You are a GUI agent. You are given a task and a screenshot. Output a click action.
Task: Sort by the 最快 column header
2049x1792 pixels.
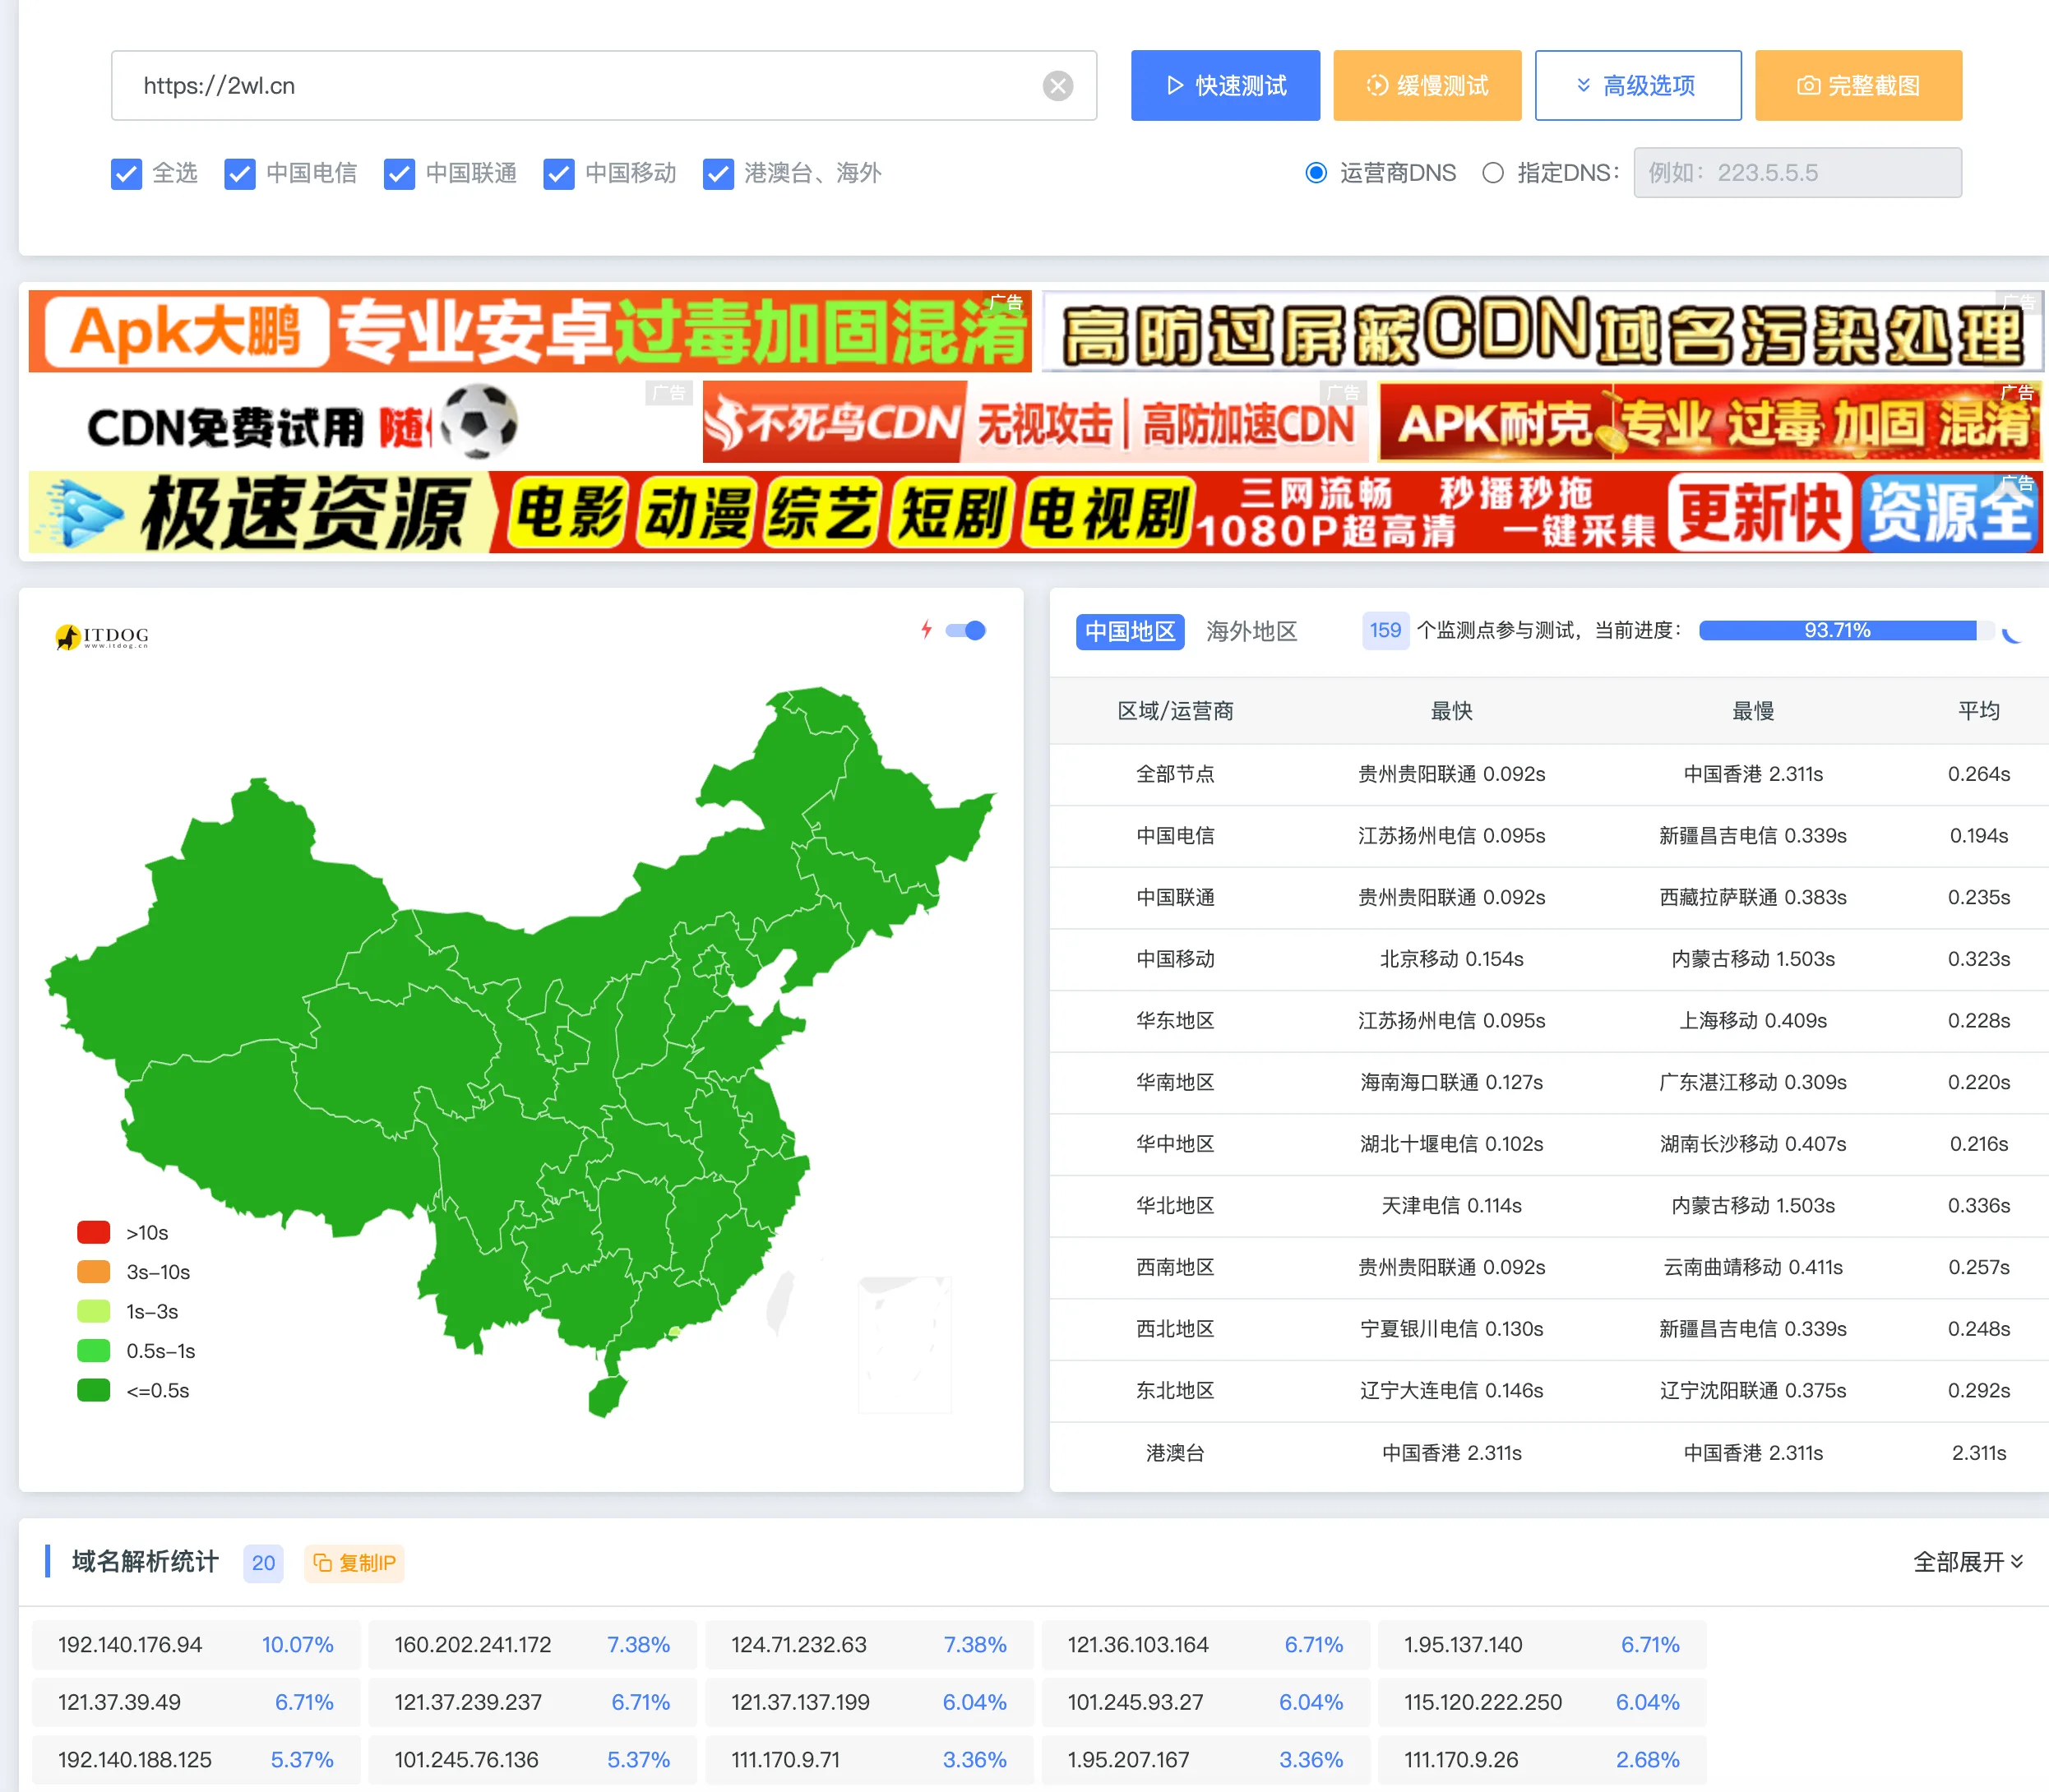(1451, 711)
